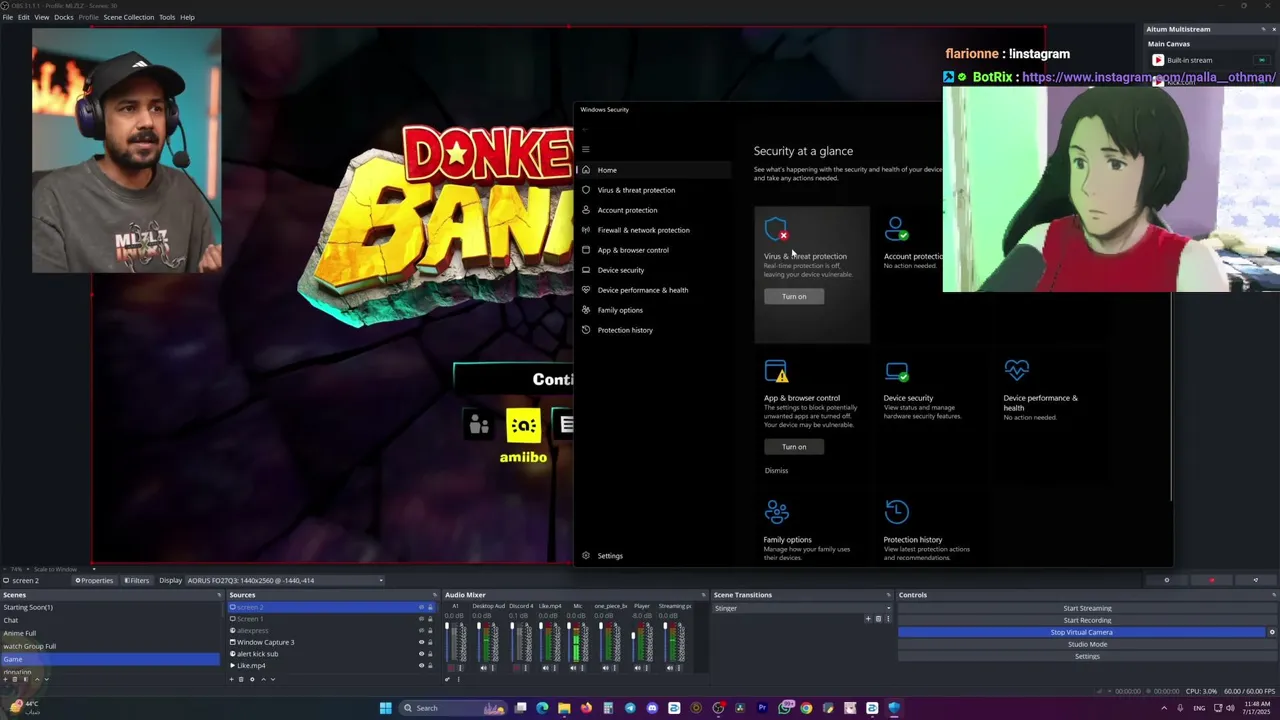Toggle lock on Window Capture 3 source
The image size is (1280, 720).
tap(430, 642)
